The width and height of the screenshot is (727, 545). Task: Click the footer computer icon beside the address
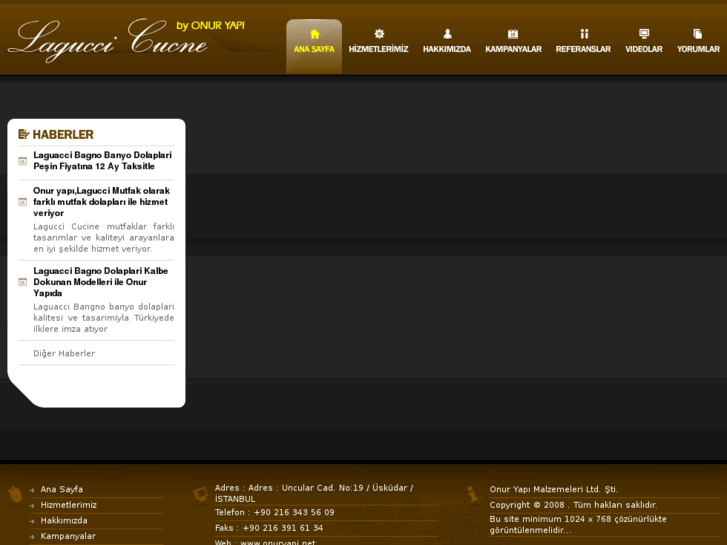pos(201,494)
